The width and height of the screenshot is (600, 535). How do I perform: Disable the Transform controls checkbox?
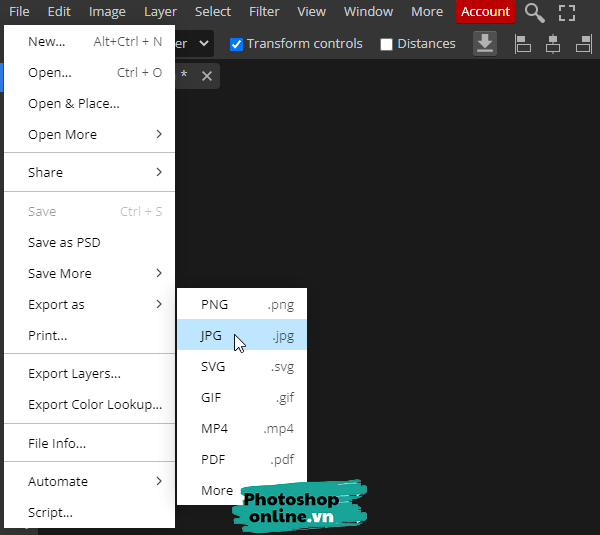[x=237, y=44]
